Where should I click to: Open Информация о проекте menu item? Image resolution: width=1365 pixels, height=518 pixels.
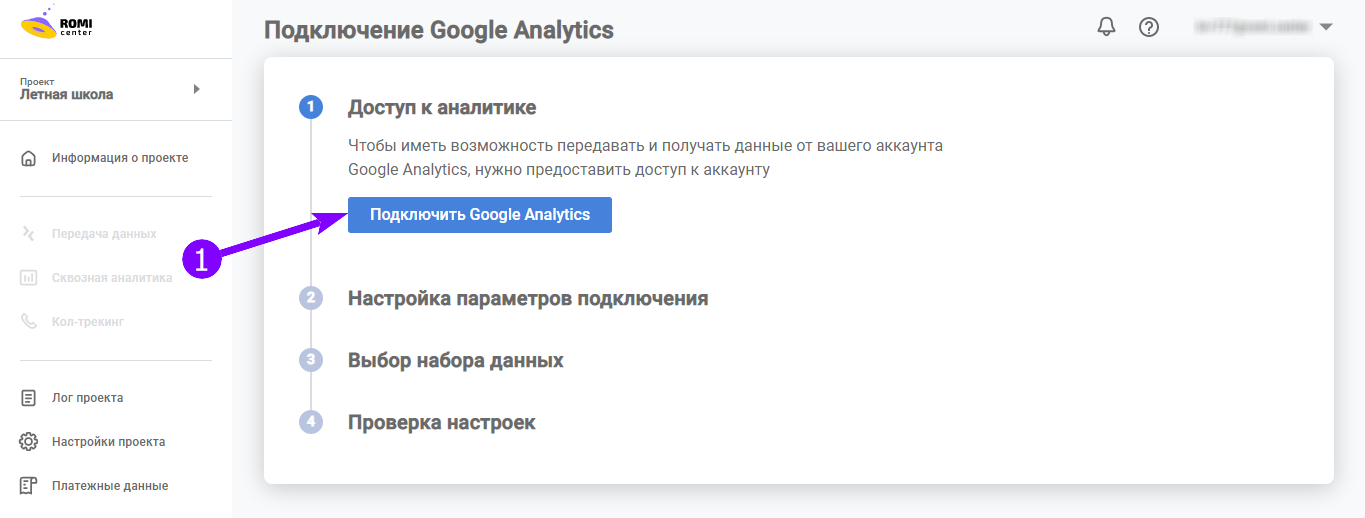pos(120,158)
